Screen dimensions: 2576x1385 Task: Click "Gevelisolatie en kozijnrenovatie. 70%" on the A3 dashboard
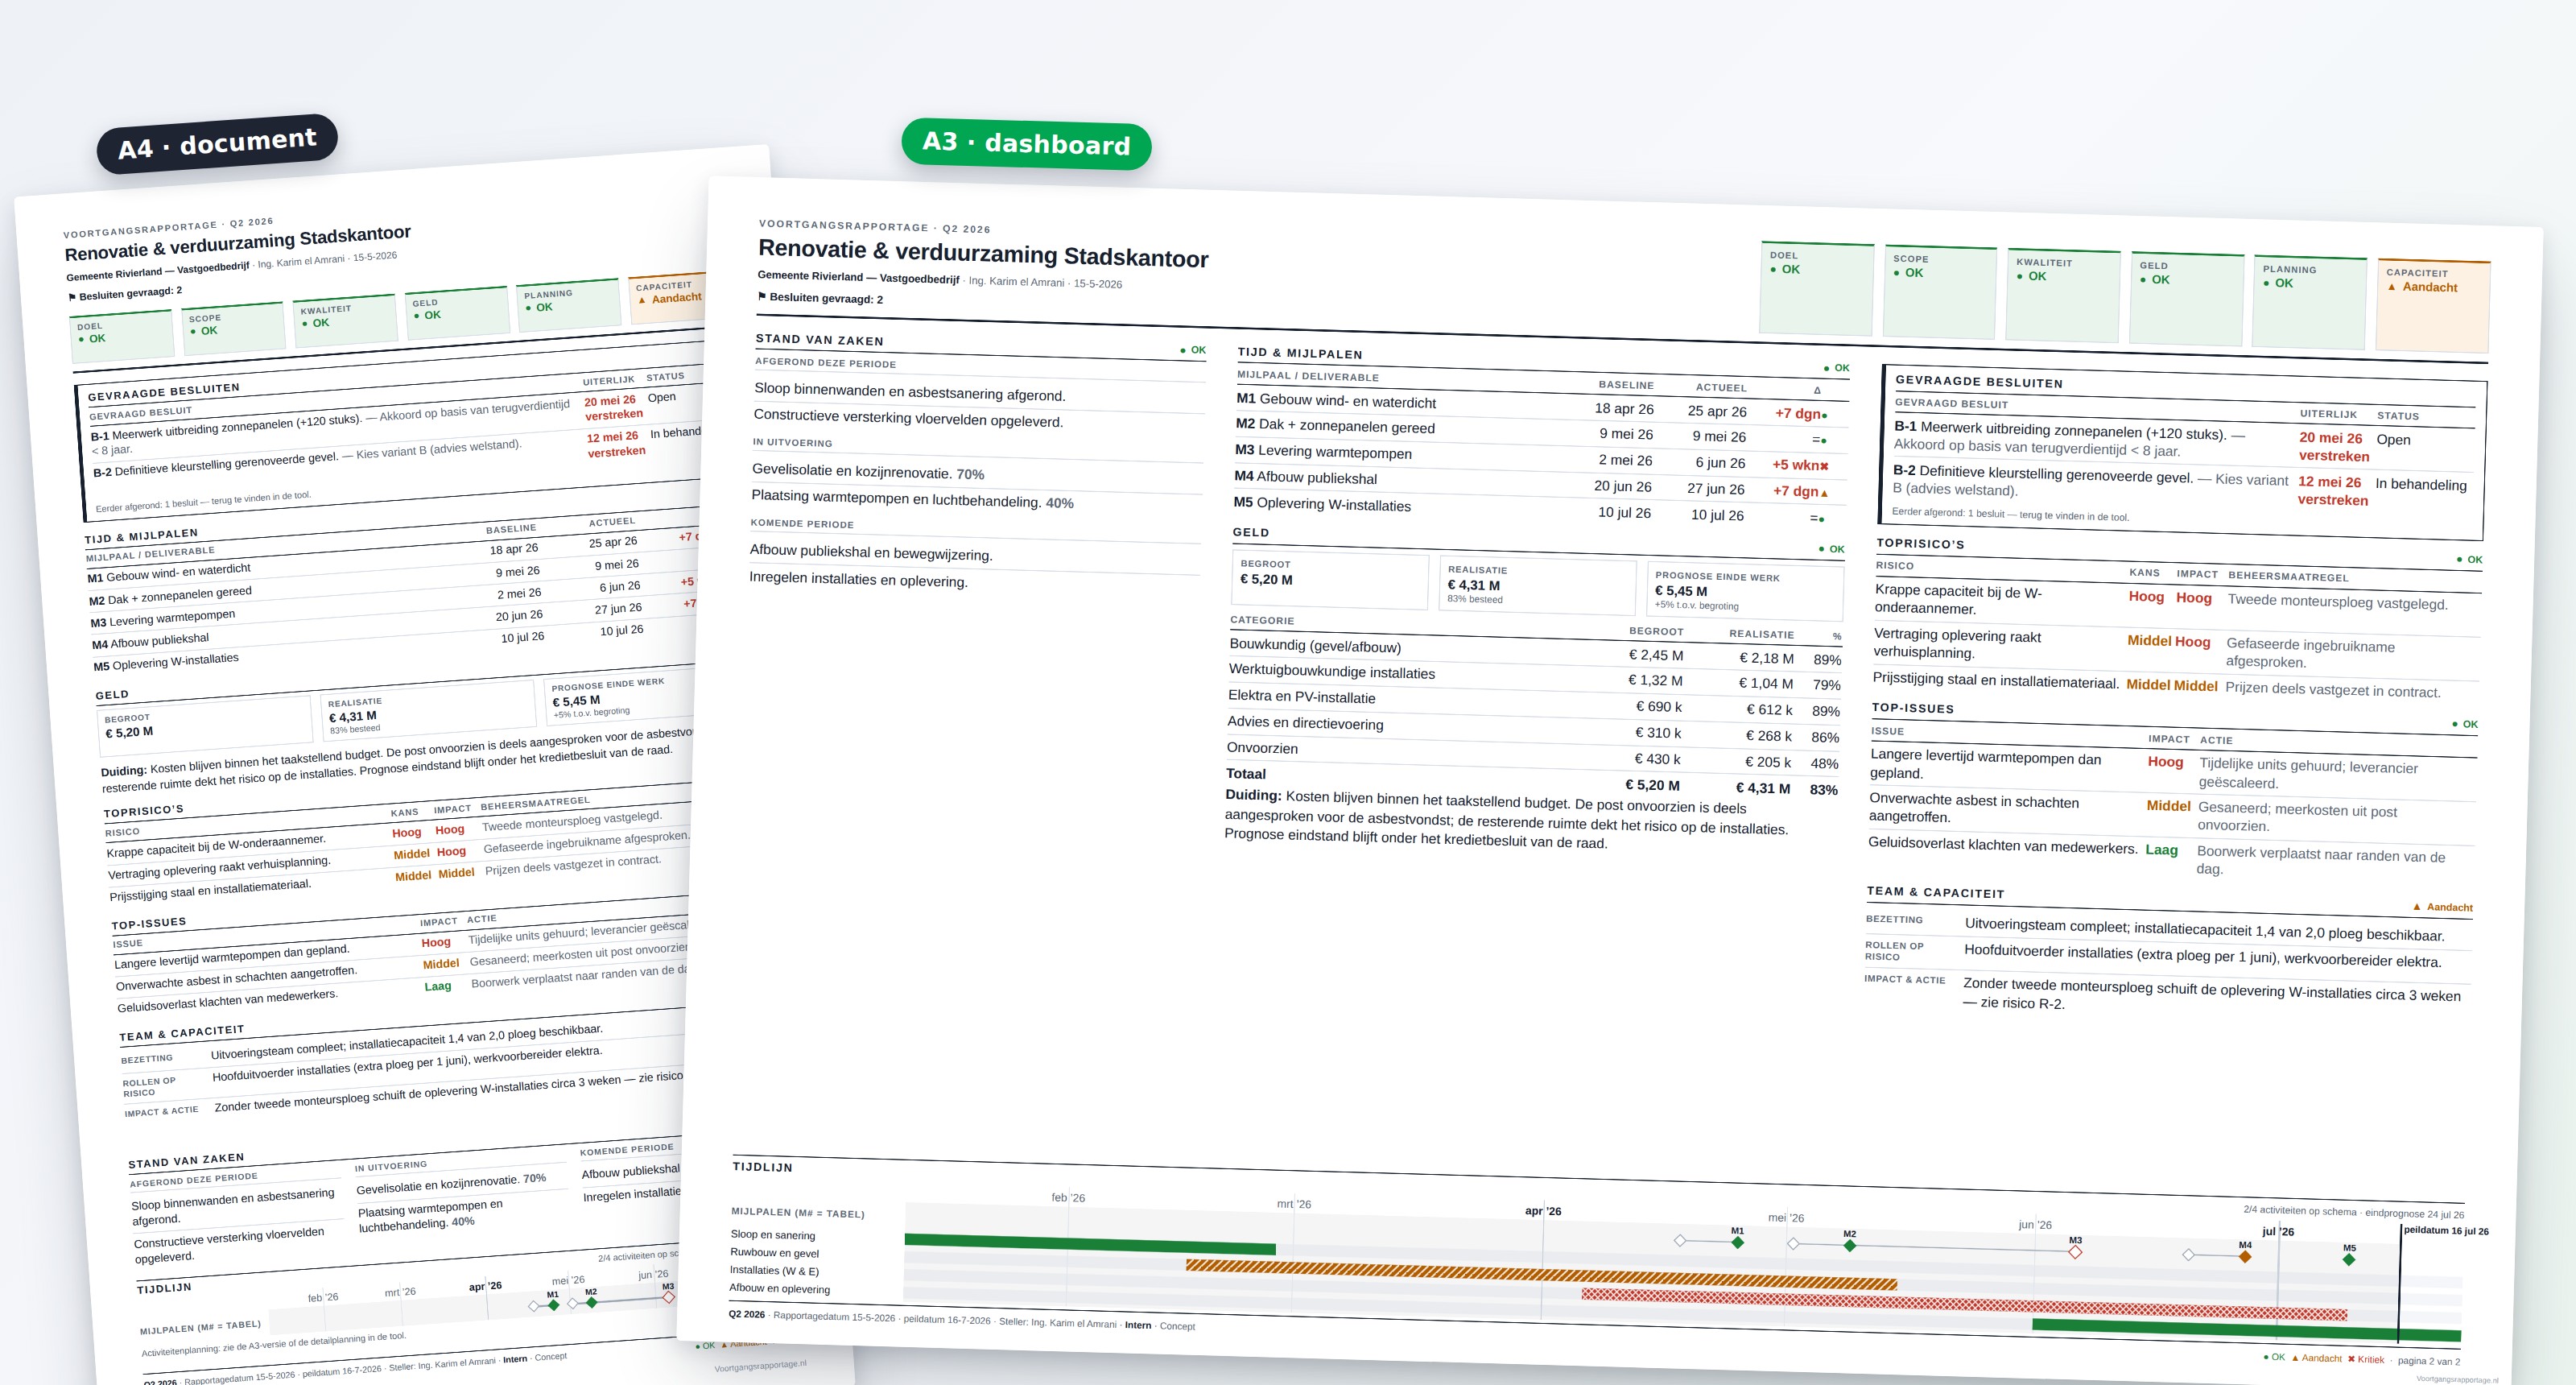[x=868, y=472]
